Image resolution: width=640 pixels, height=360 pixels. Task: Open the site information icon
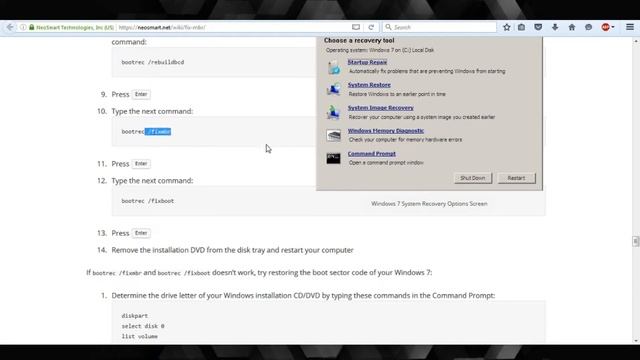point(23,27)
